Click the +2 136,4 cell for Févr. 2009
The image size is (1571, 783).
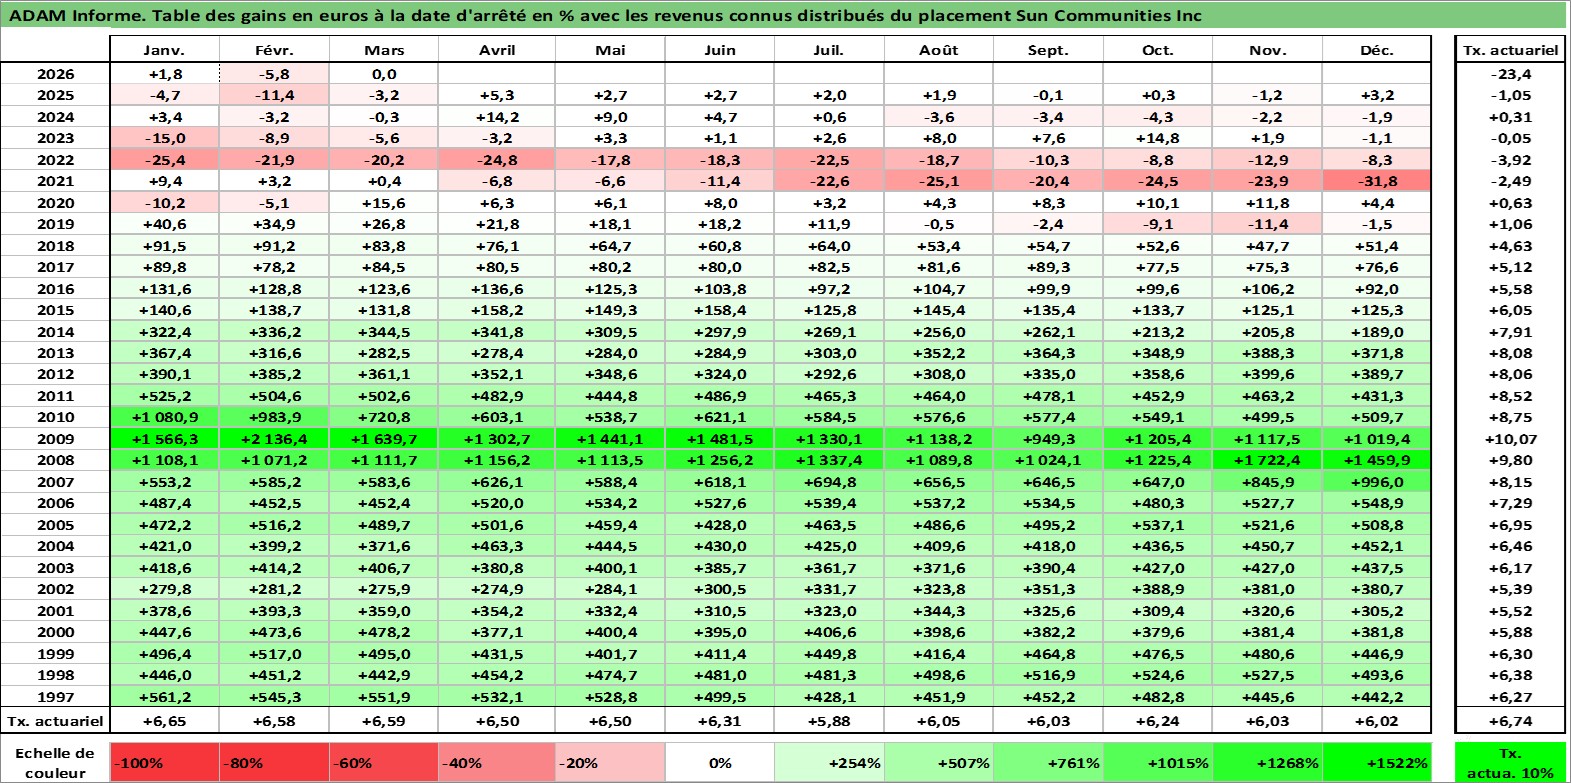coord(274,439)
